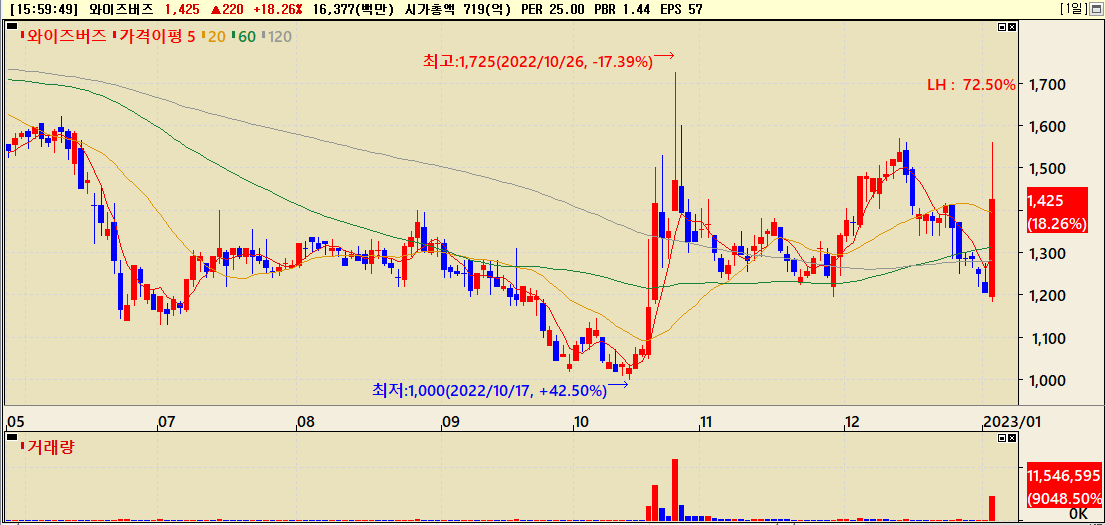Click the 11 month axis label
This screenshot has height=525, width=1105.
pyautogui.click(x=705, y=422)
